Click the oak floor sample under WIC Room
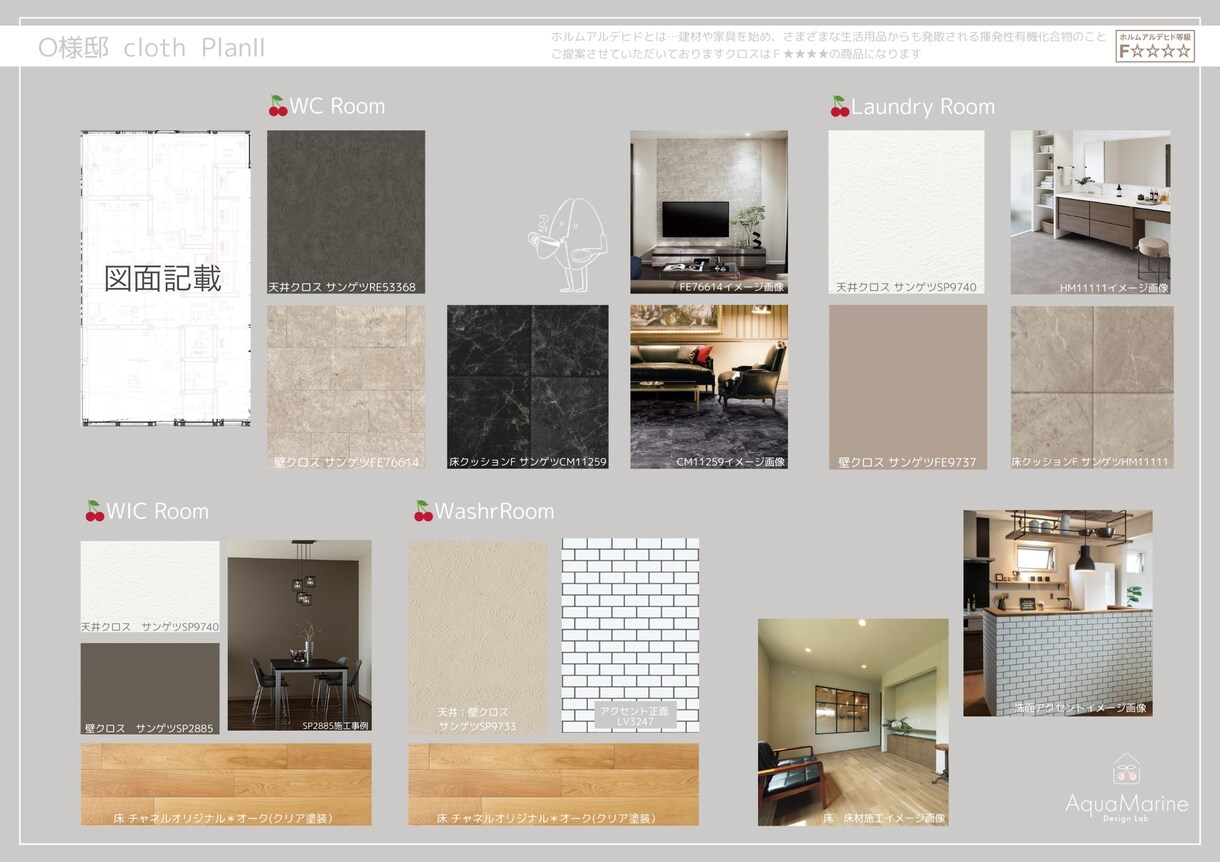 click(x=226, y=784)
